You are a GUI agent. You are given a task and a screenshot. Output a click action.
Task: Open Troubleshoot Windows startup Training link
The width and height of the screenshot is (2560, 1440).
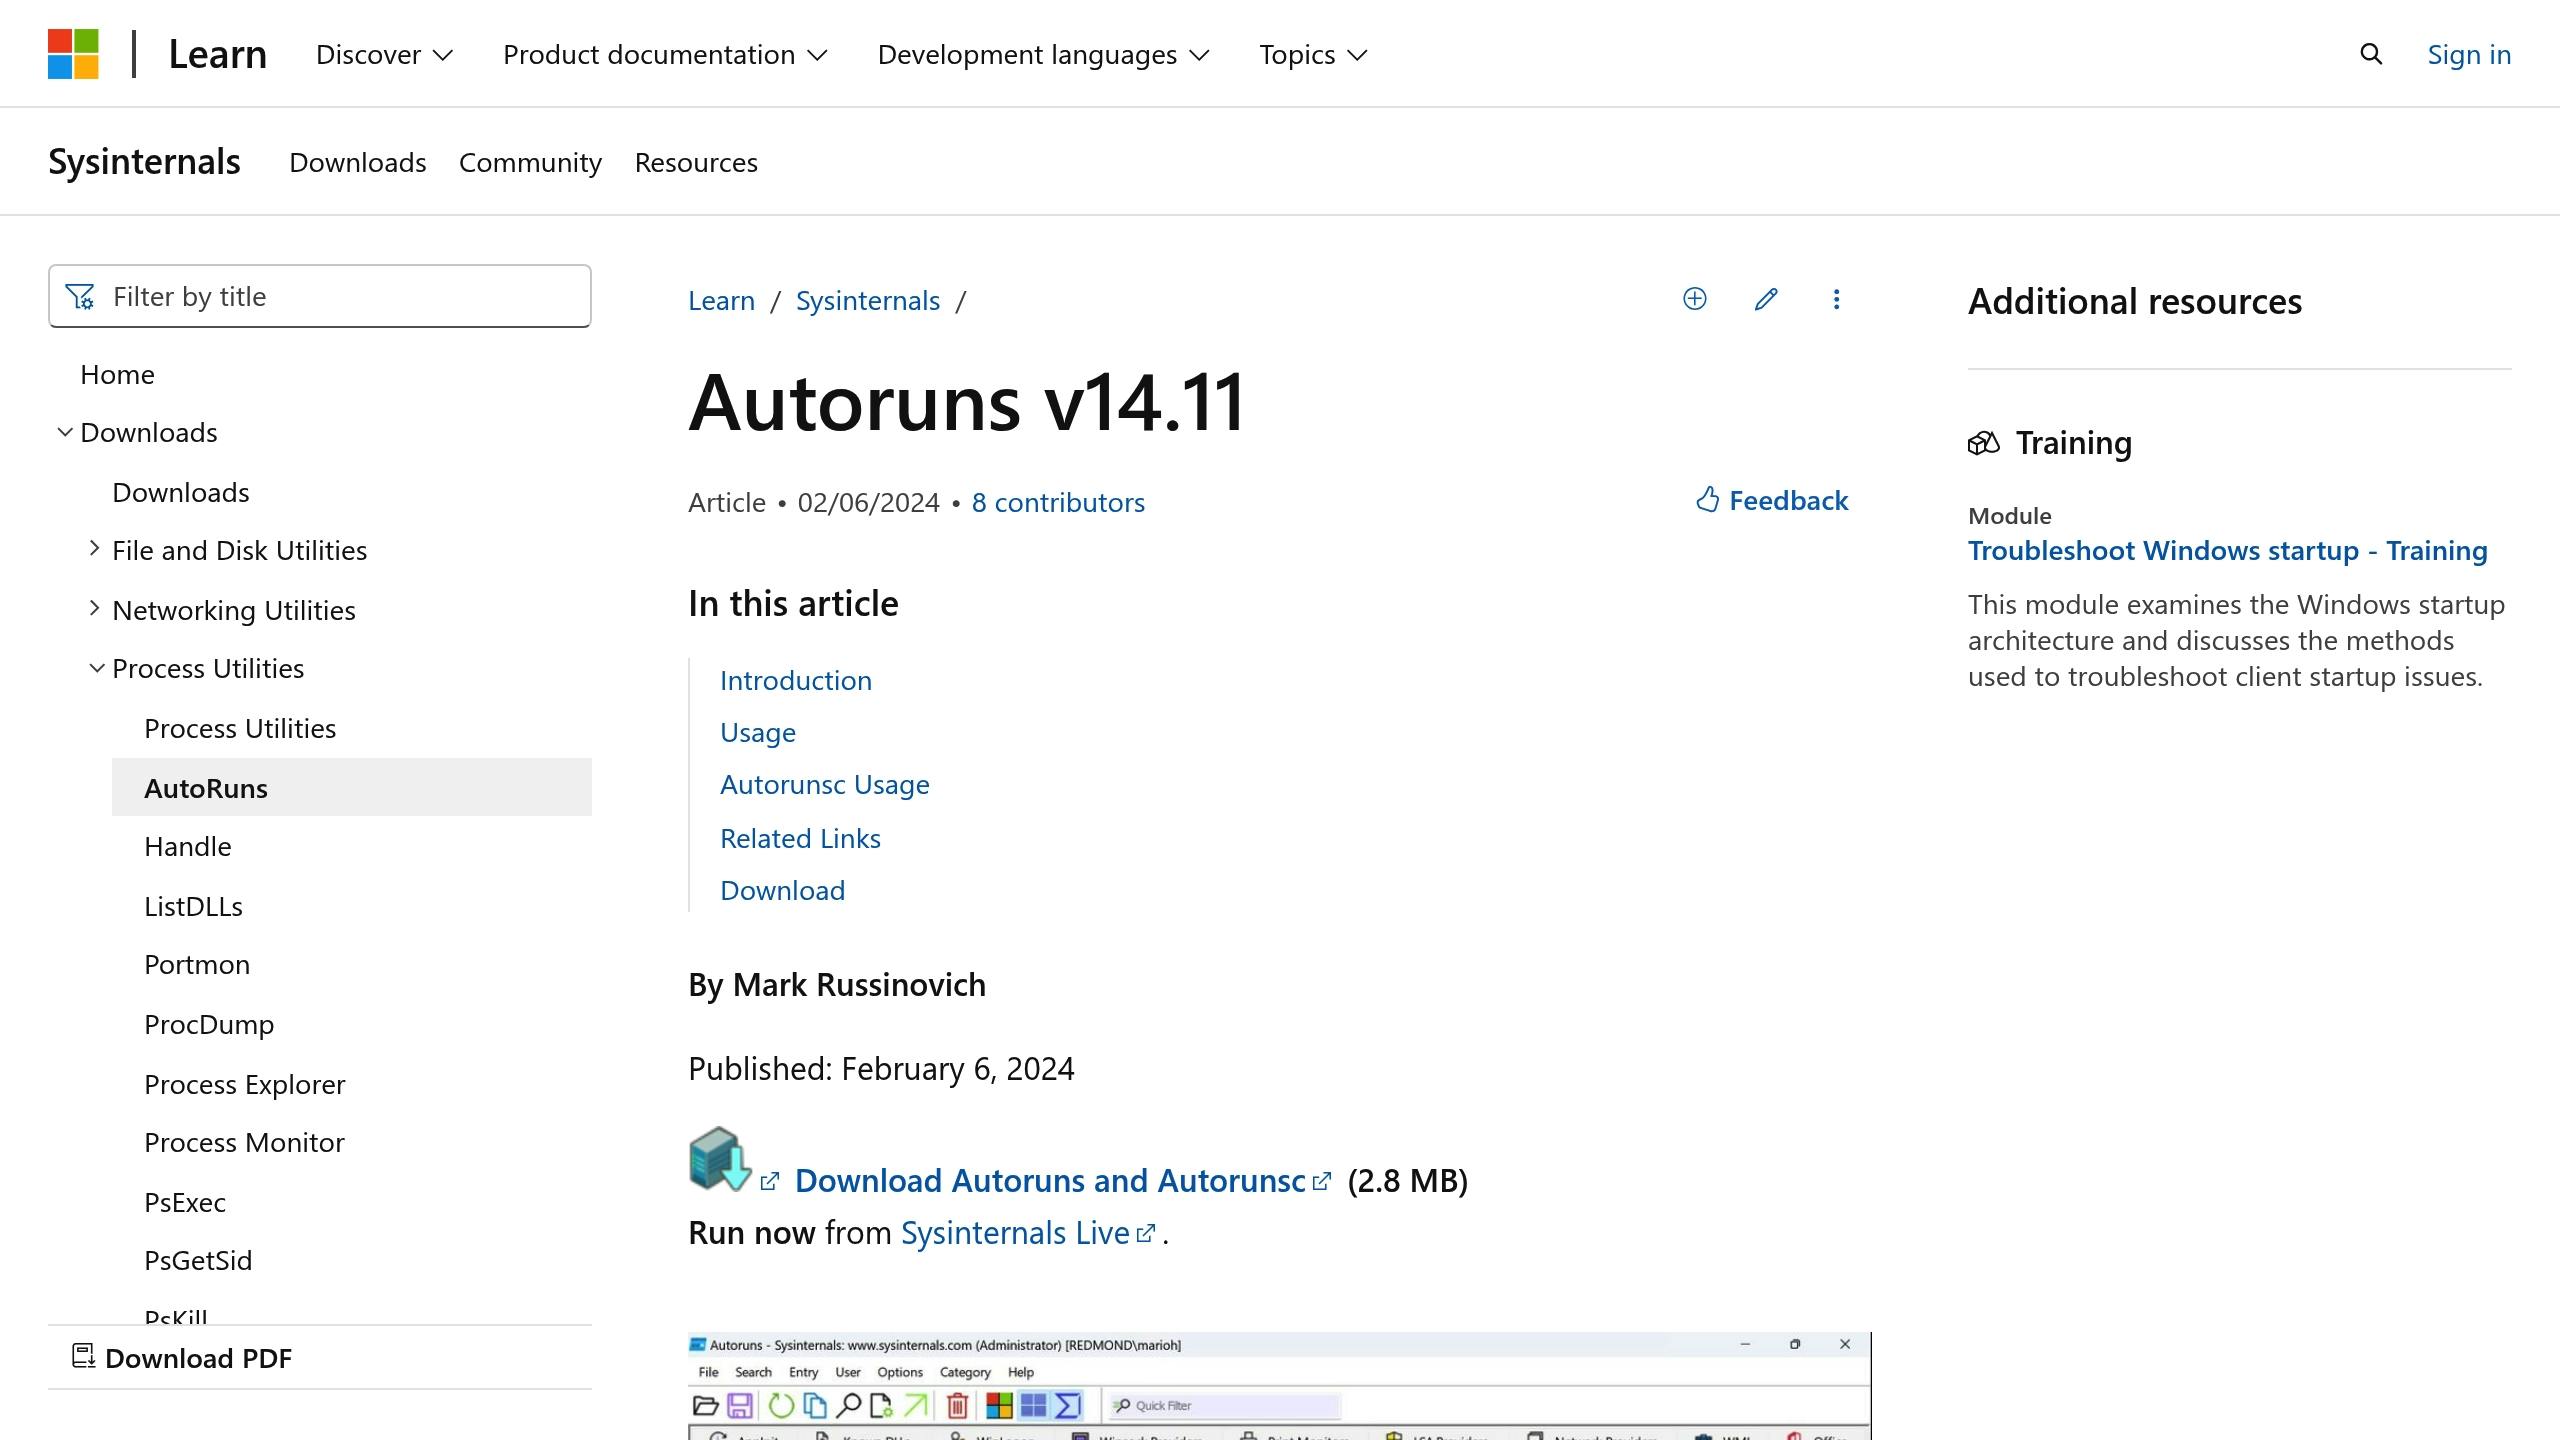pos(2228,550)
